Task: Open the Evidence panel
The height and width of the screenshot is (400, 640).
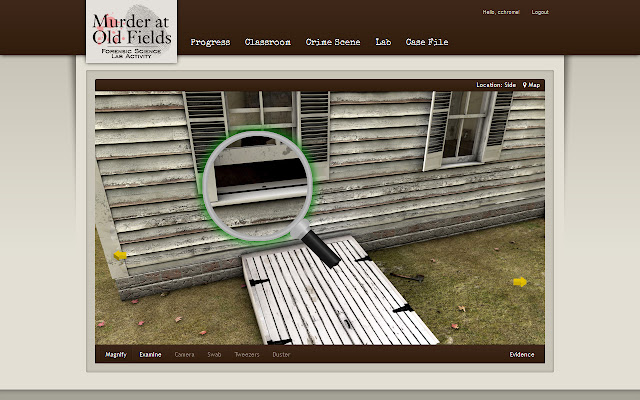Action: click(x=522, y=354)
